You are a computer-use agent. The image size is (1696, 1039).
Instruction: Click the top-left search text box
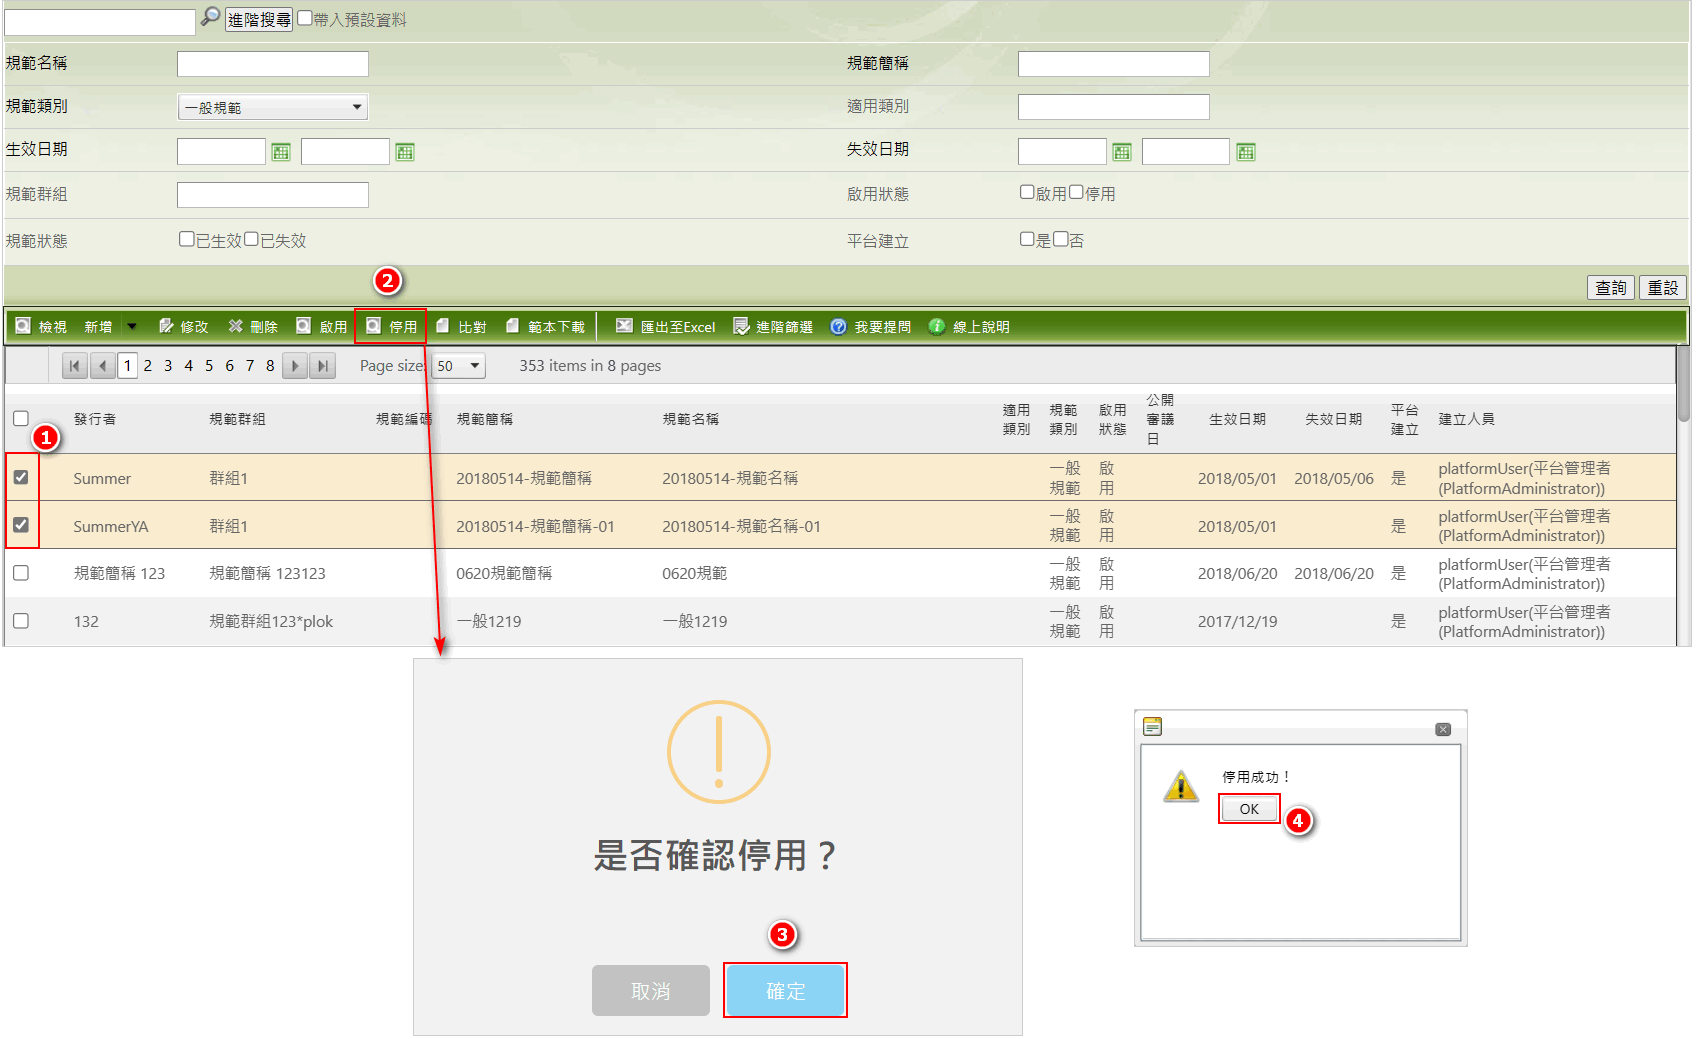click(x=100, y=22)
